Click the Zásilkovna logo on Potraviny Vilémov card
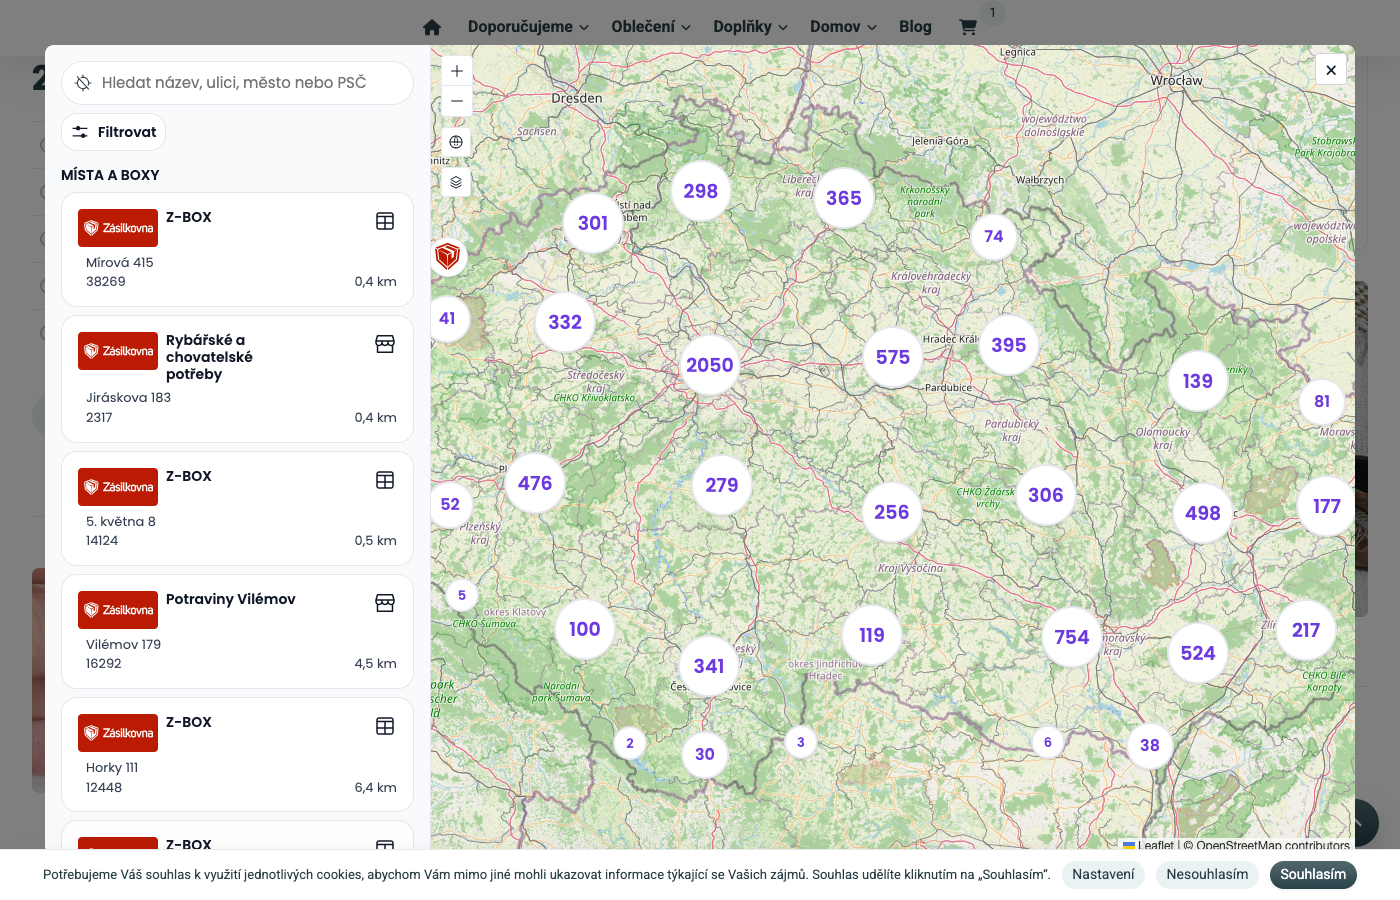 tap(118, 610)
